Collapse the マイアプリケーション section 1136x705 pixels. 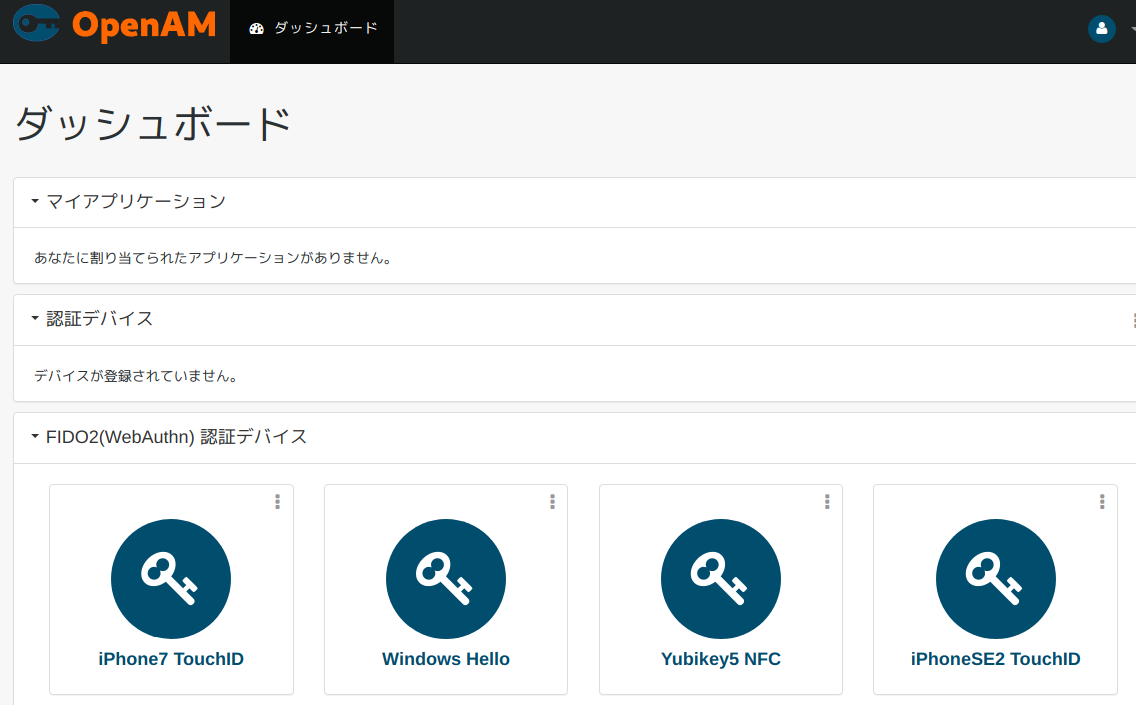coord(33,201)
